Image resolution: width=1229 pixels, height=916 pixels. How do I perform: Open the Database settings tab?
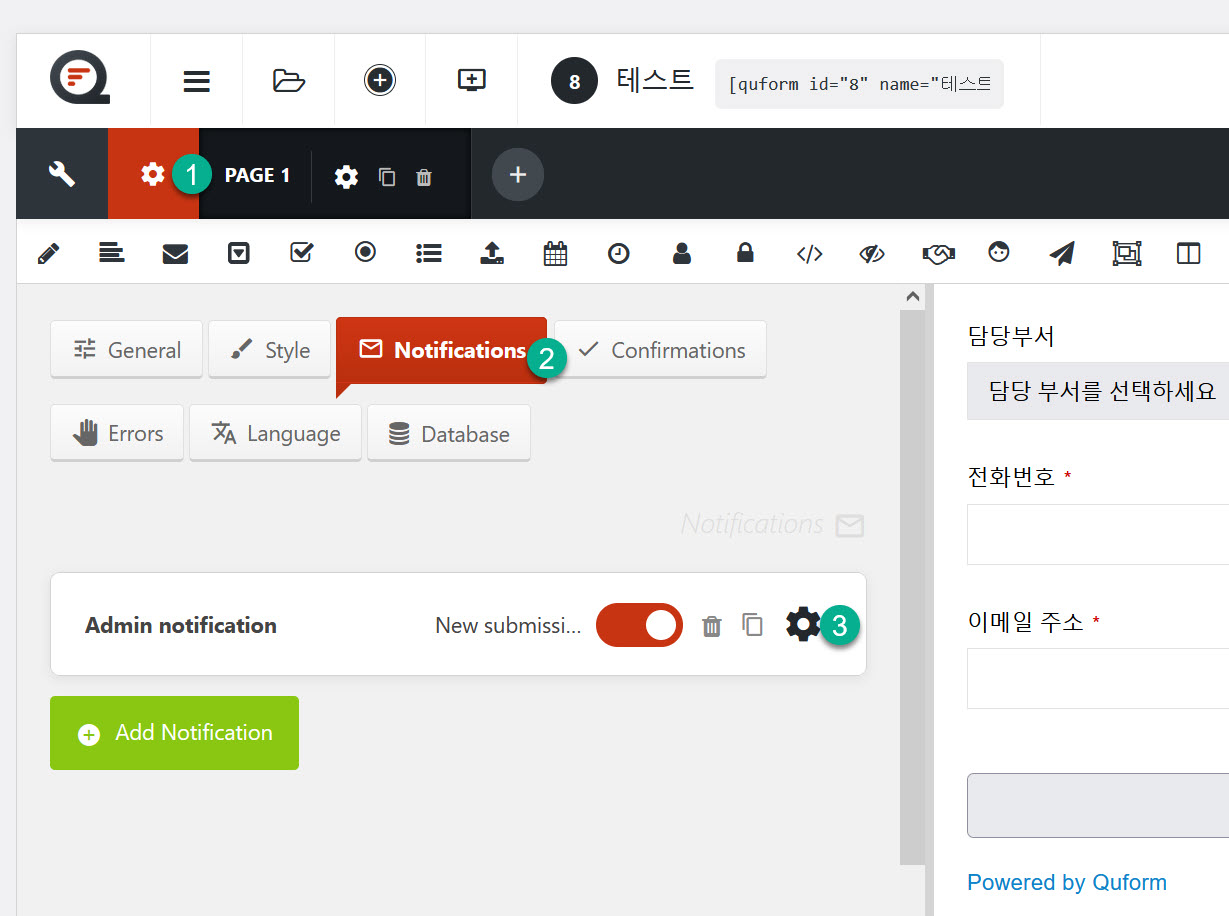pos(448,432)
